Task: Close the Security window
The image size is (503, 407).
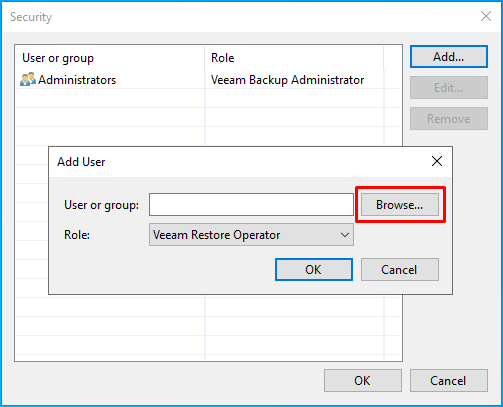Action: tap(486, 16)
